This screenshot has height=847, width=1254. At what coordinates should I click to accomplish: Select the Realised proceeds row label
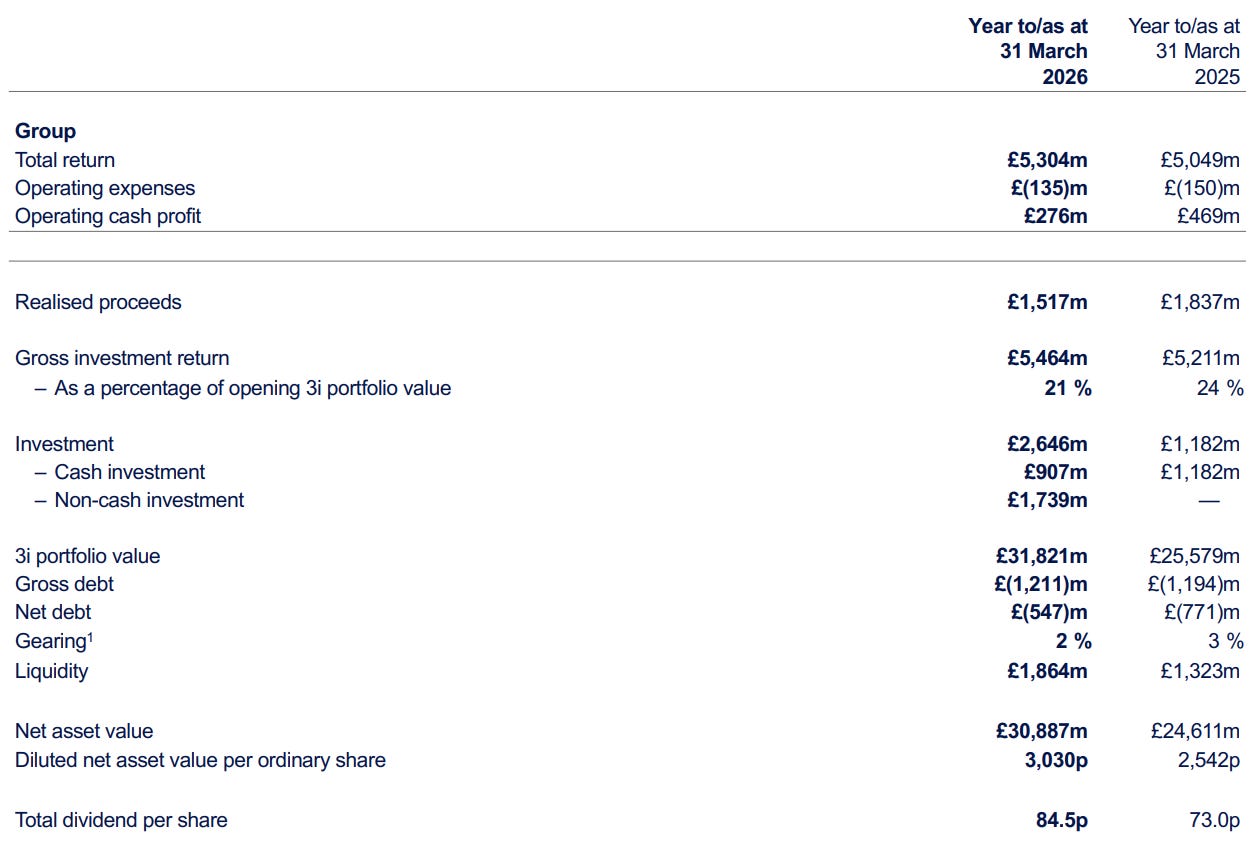pyautogui.click(x=98, y=302)
